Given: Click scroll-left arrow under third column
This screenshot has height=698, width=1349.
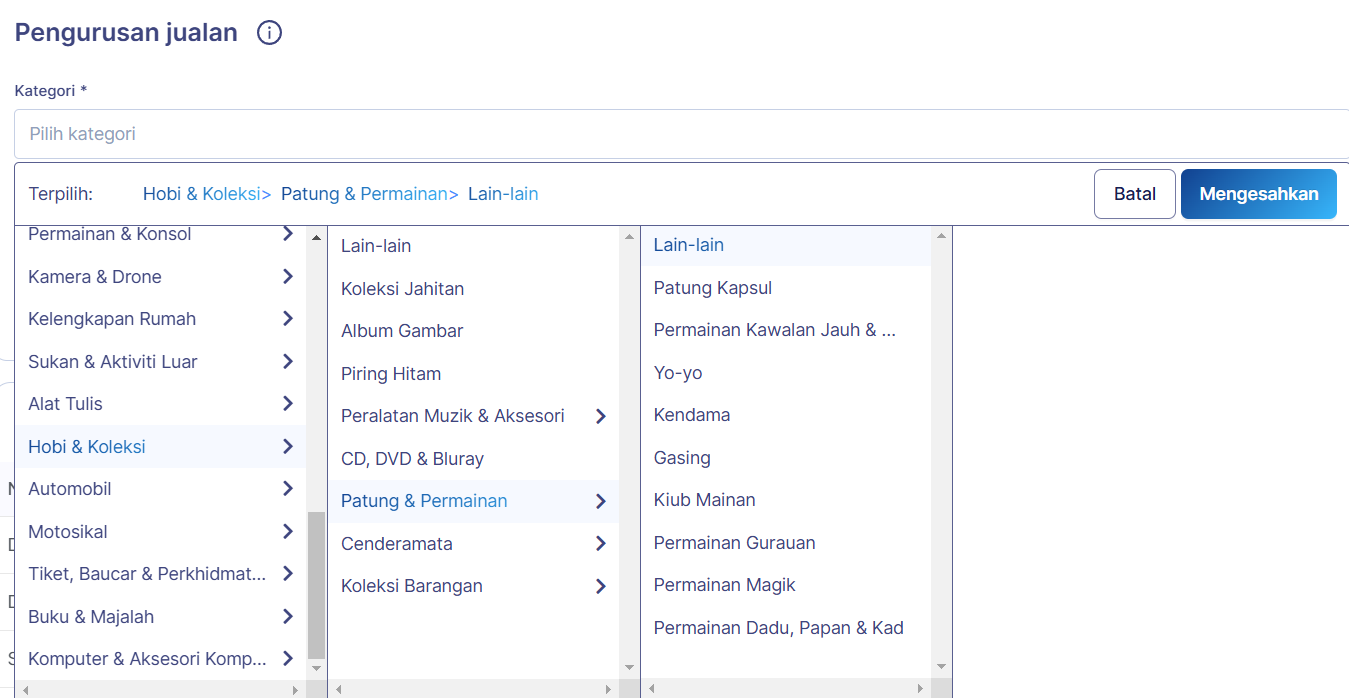Looking at the screenshot, I should click(652, 689).
